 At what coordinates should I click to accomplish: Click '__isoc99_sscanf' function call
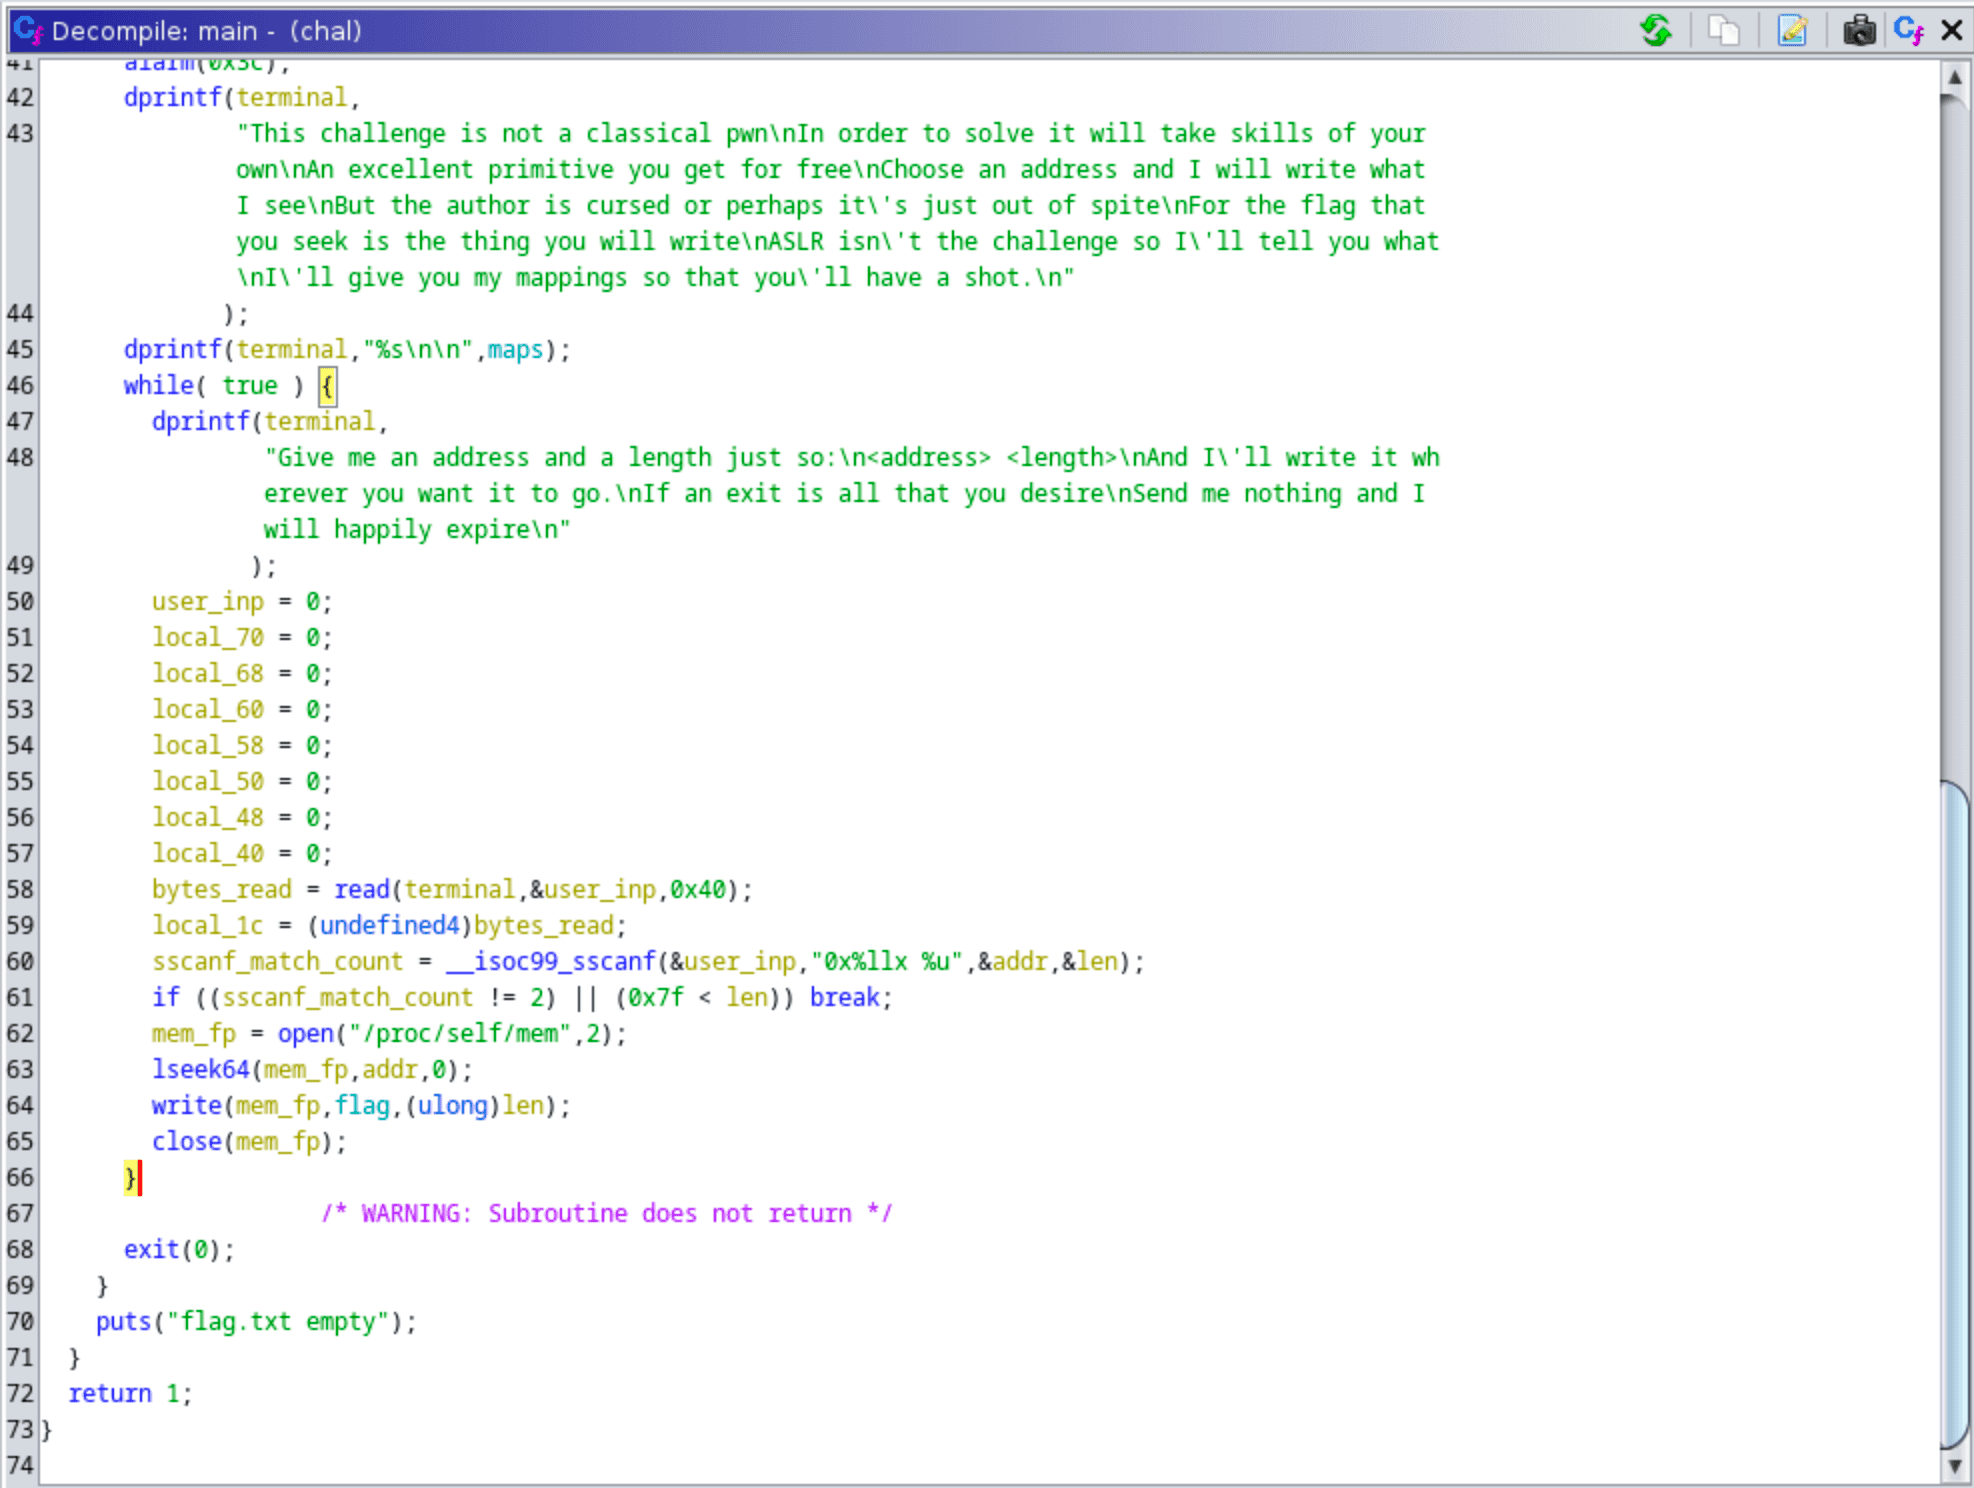pyautogui.click(x=551, y=962)
